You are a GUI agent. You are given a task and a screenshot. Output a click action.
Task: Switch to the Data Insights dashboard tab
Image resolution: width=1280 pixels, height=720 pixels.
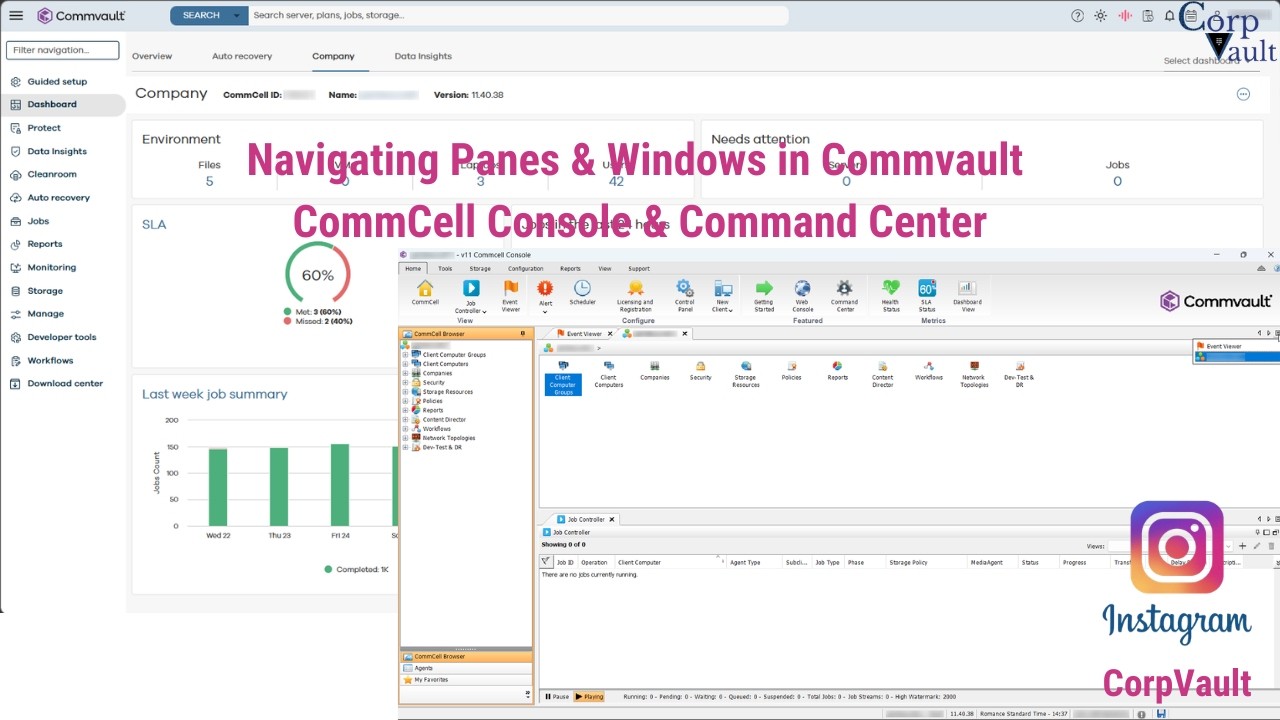click(x=423, y=56)
